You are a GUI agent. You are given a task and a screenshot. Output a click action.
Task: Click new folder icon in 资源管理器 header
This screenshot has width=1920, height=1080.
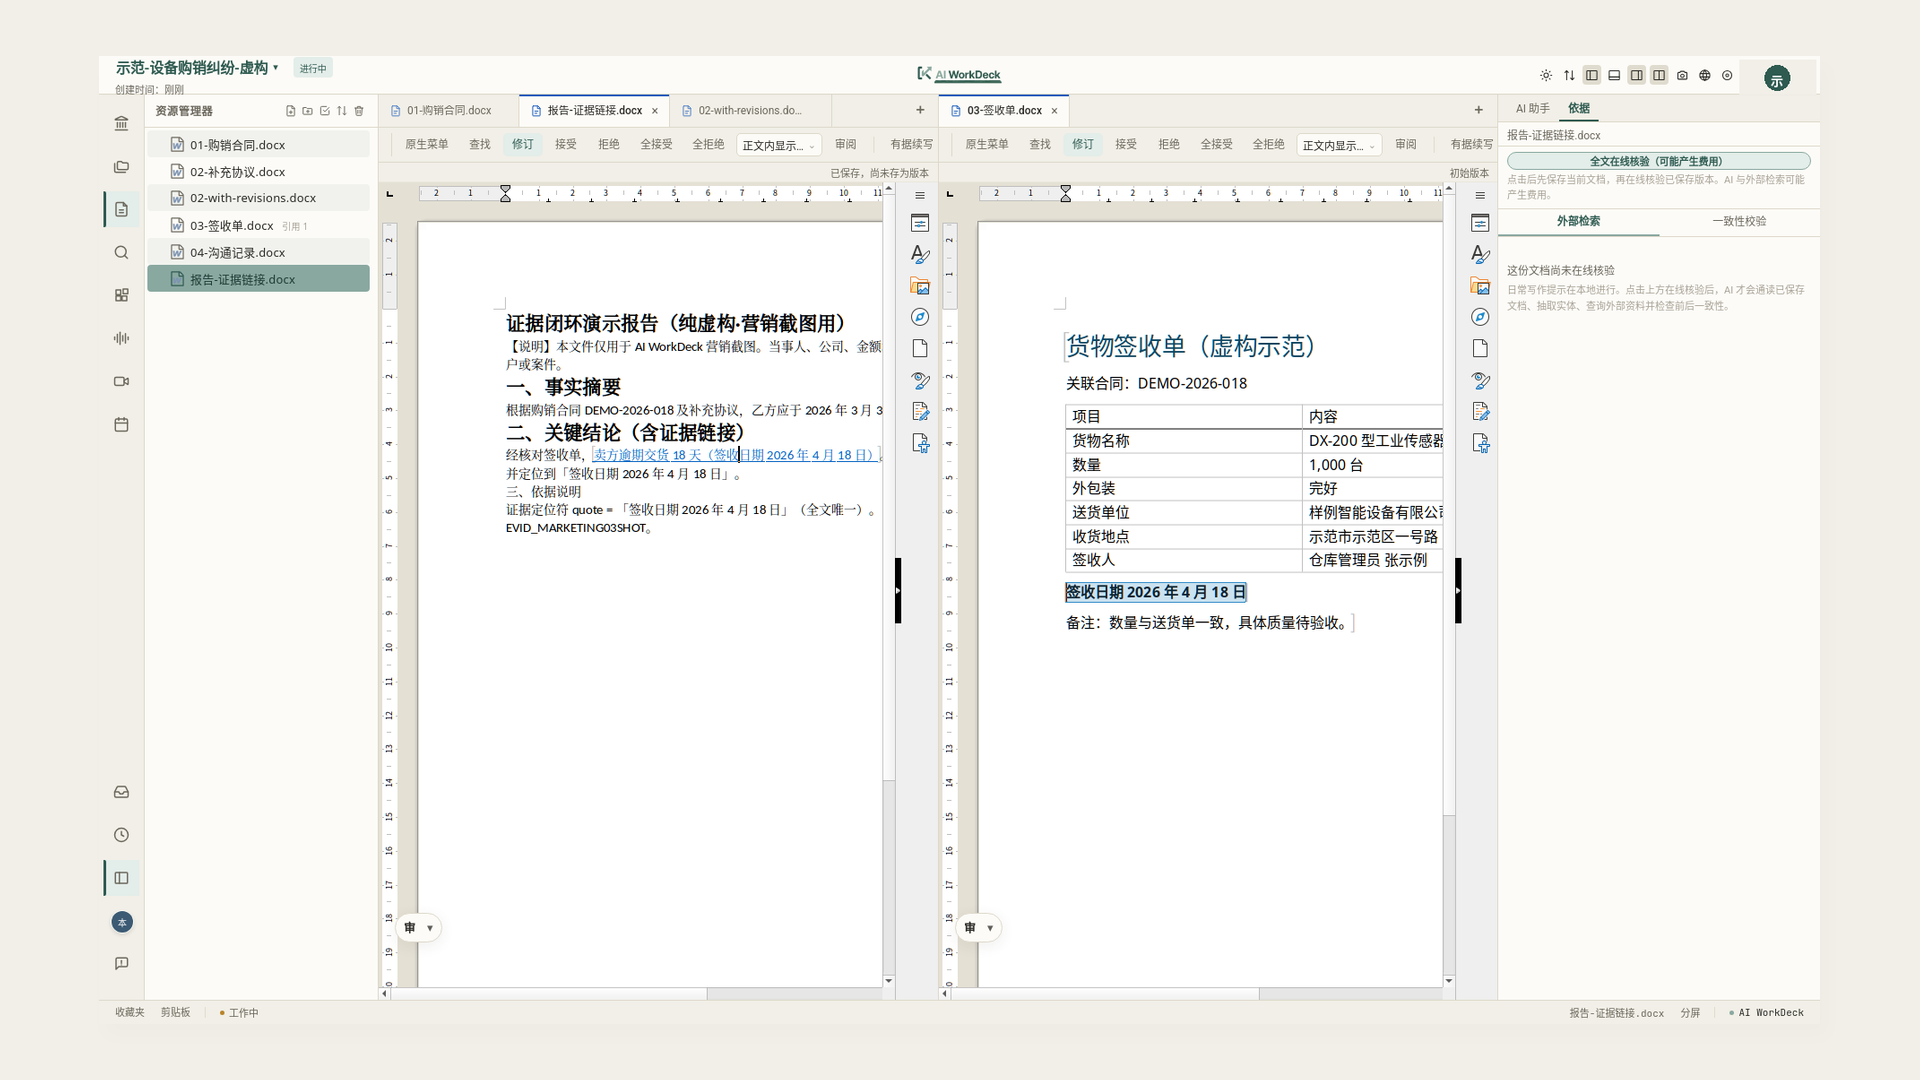click(308, 111)
